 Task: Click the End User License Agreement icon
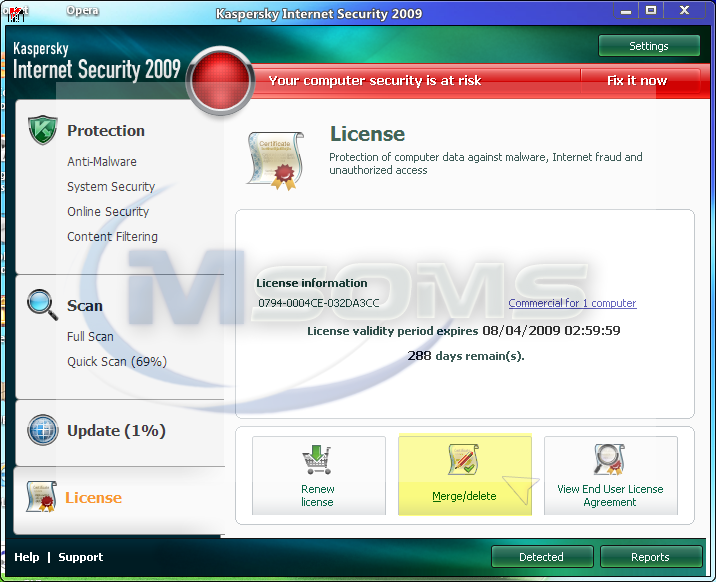coord(609,459)
